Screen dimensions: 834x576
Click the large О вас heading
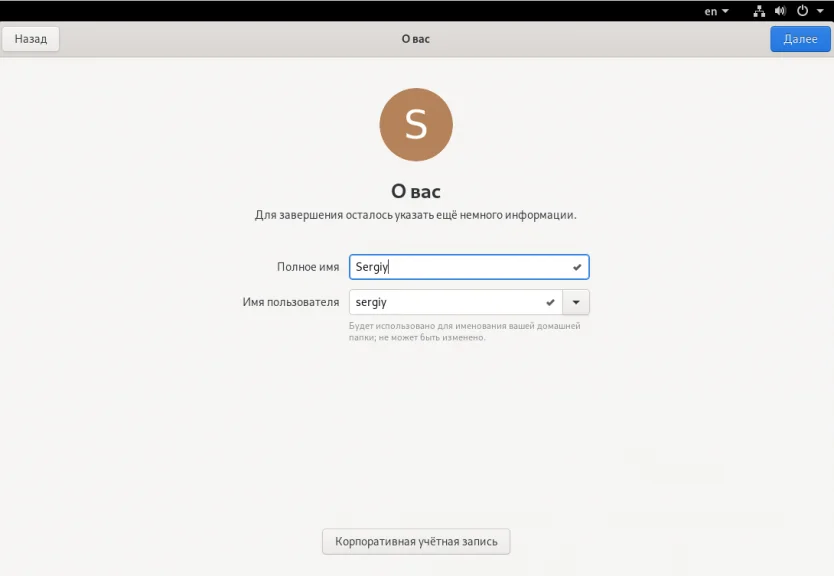click(416, 191)
